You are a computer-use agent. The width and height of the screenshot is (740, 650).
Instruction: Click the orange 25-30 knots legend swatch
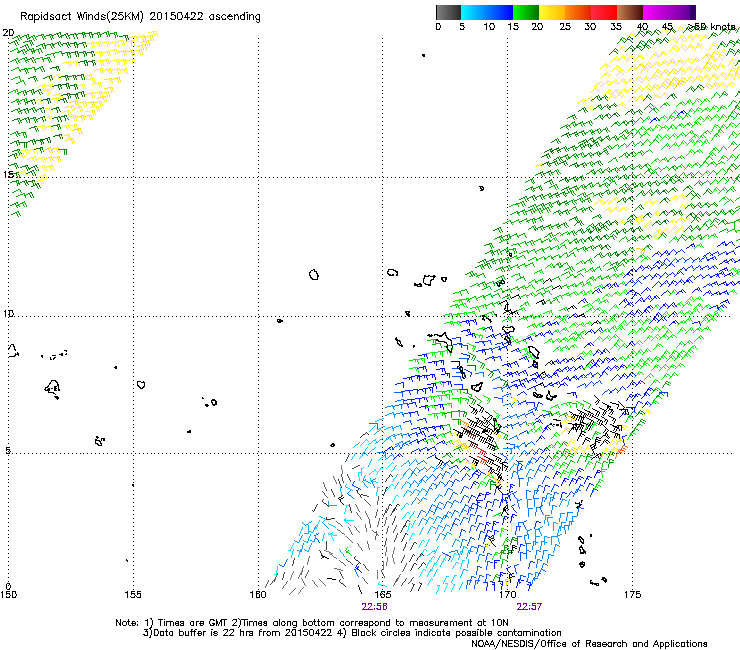(578, 12)
